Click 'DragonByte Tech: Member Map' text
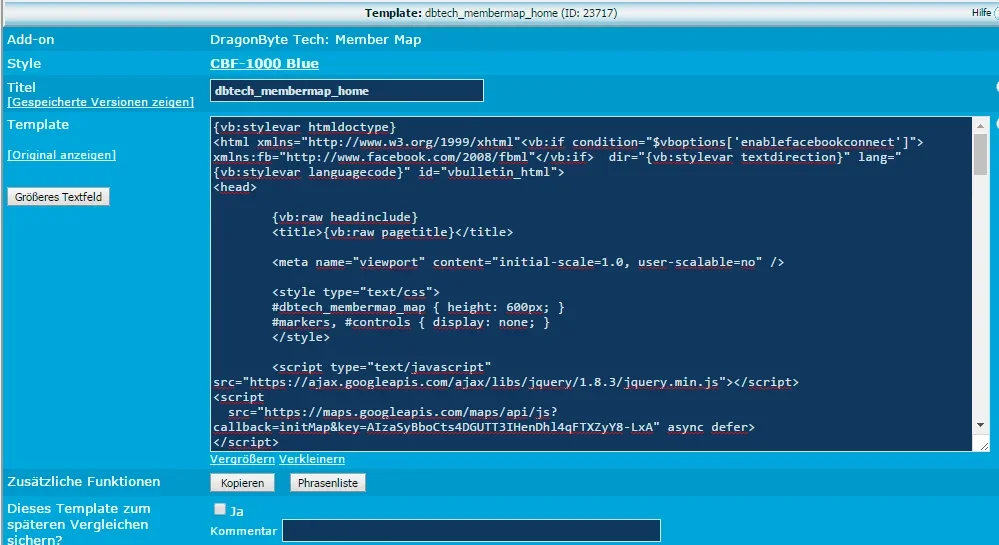 coord(315,40)
